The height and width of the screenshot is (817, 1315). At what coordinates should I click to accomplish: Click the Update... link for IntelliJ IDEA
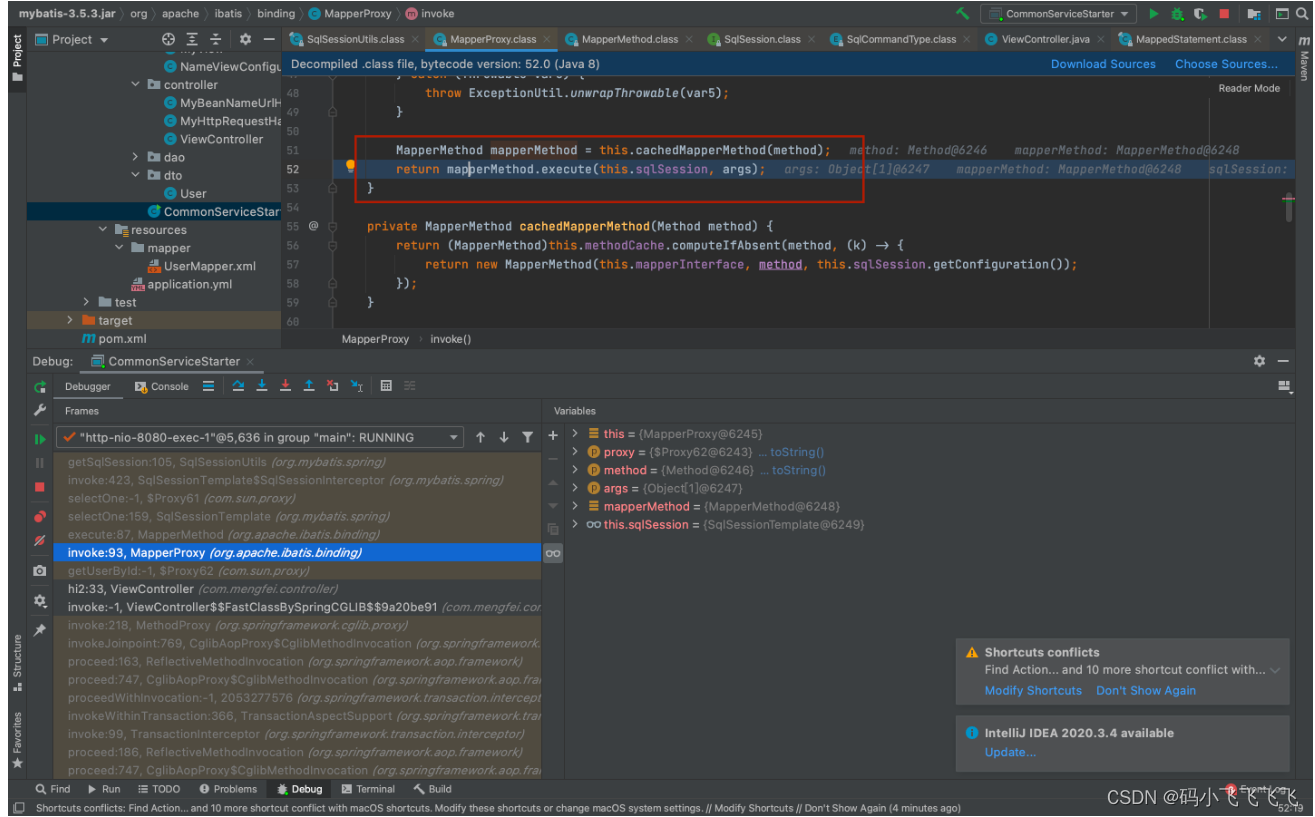coord(1010,752)
